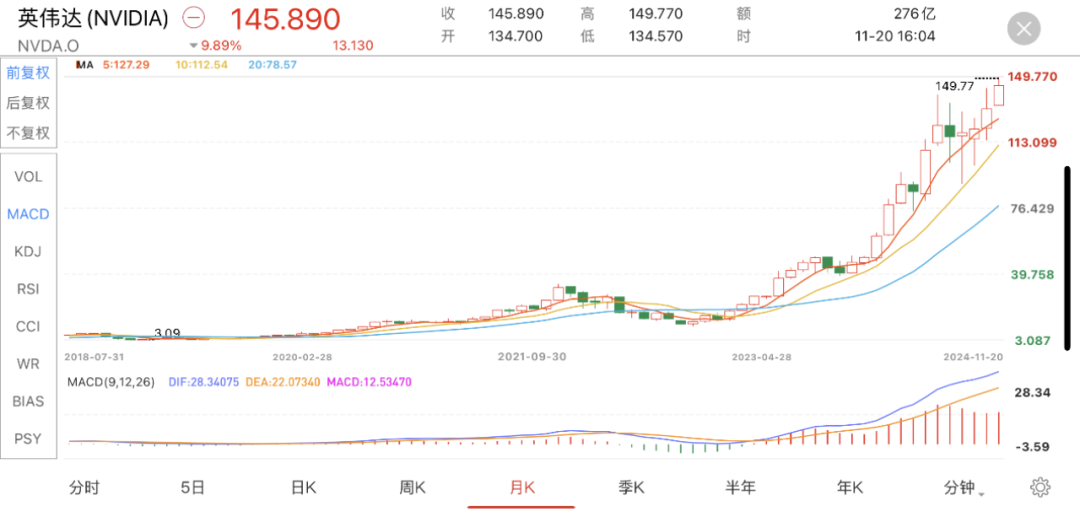Click the 149.770 axis price label
1080x517 pixels.
[1032, 76]
